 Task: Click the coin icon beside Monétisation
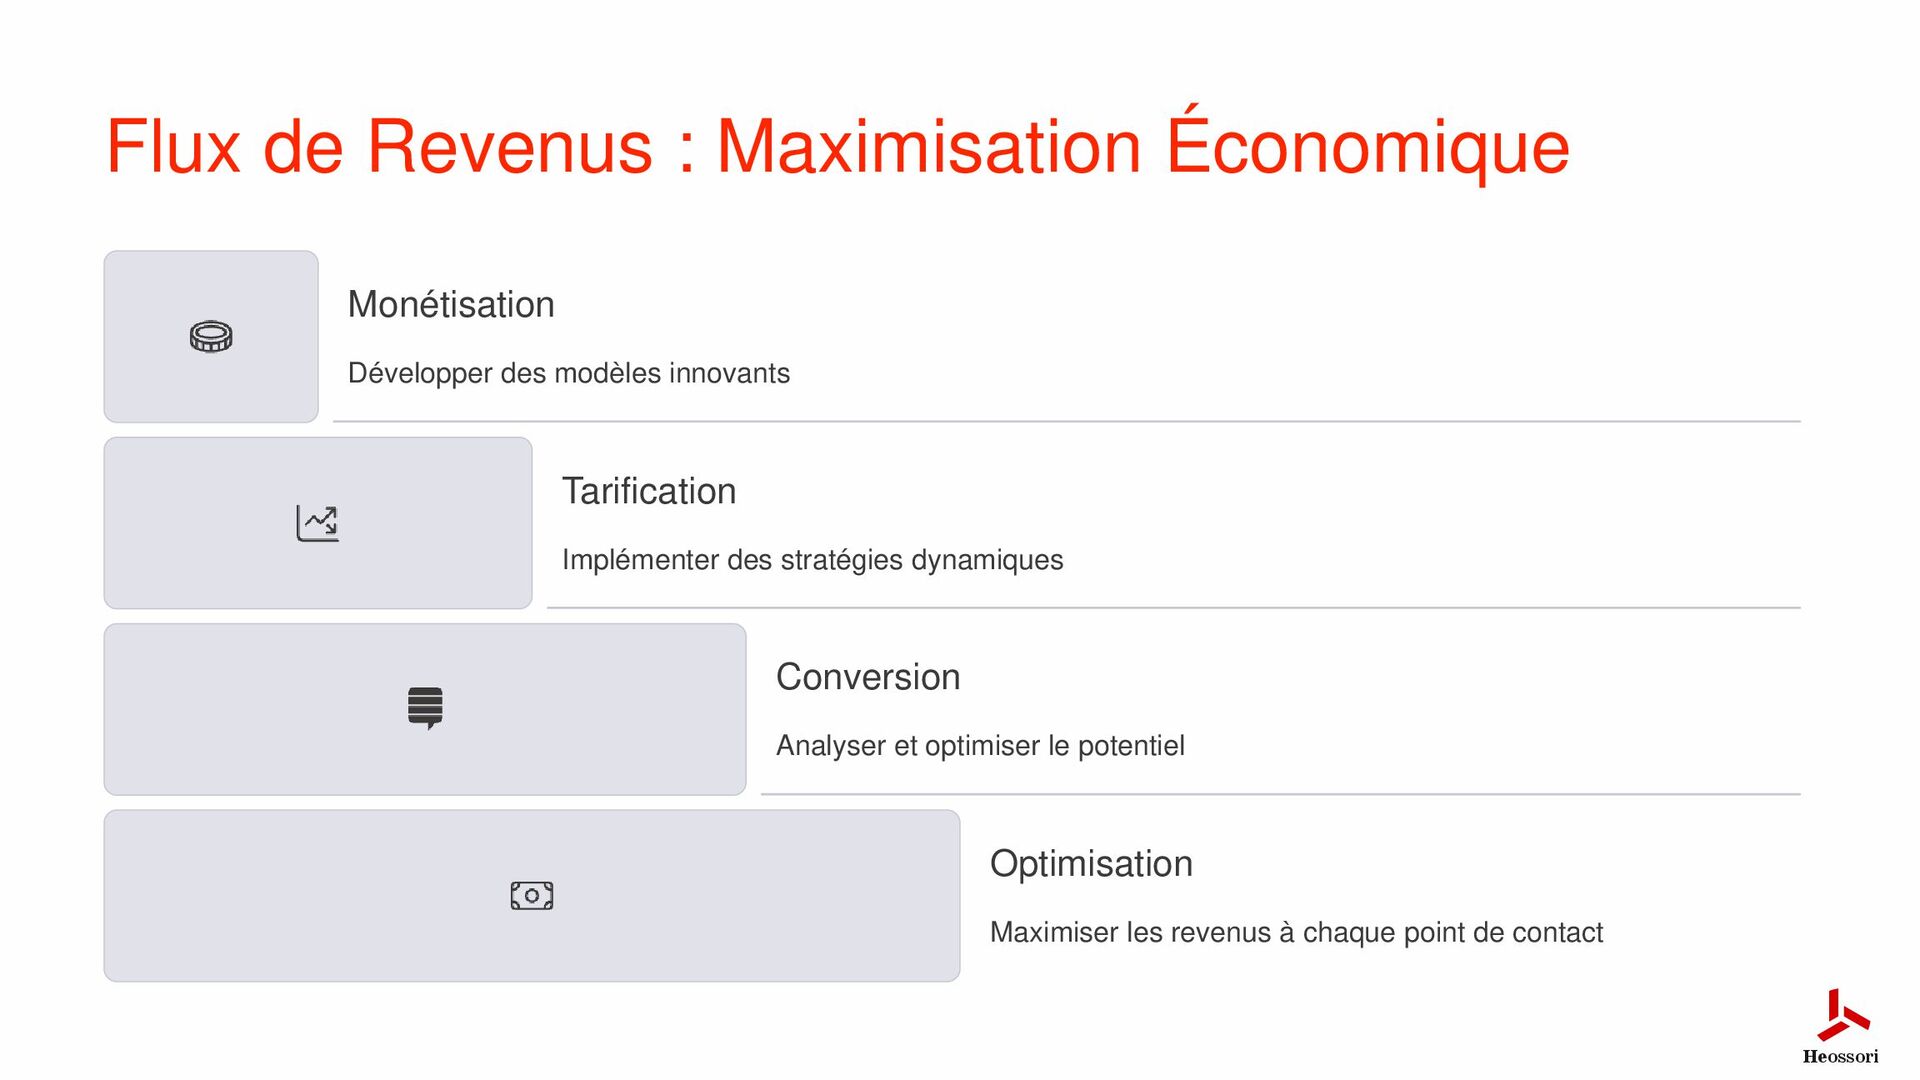(211, 337)
